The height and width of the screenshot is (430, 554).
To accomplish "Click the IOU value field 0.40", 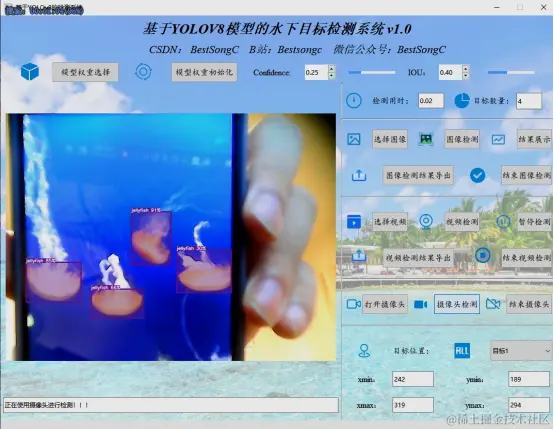I will click(450, 72).
